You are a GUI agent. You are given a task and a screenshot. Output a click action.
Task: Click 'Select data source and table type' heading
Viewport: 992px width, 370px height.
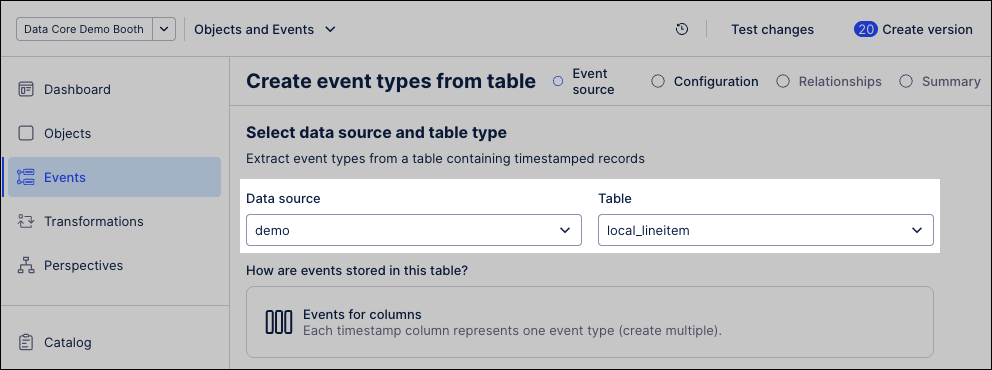pos(376,133)
